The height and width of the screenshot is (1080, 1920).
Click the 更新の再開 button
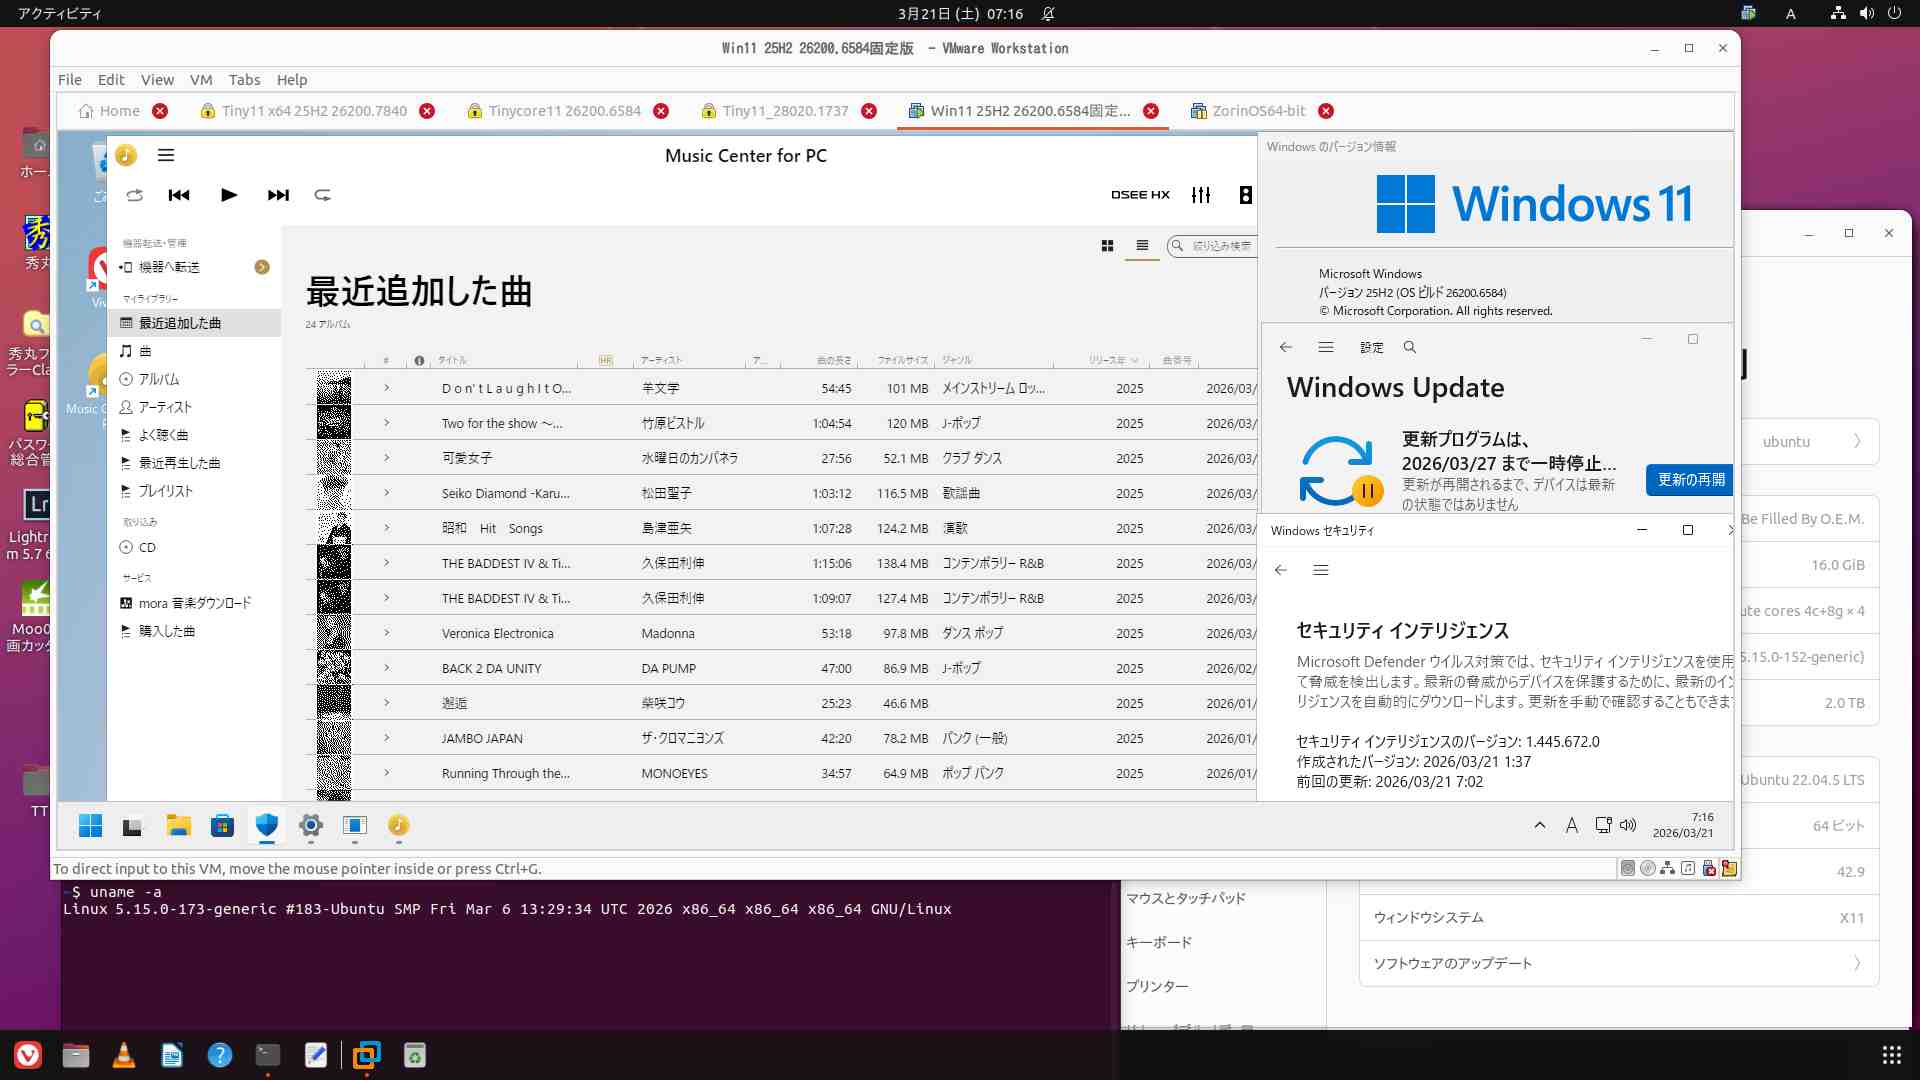pyautogui.click(x=1690, y=480)
